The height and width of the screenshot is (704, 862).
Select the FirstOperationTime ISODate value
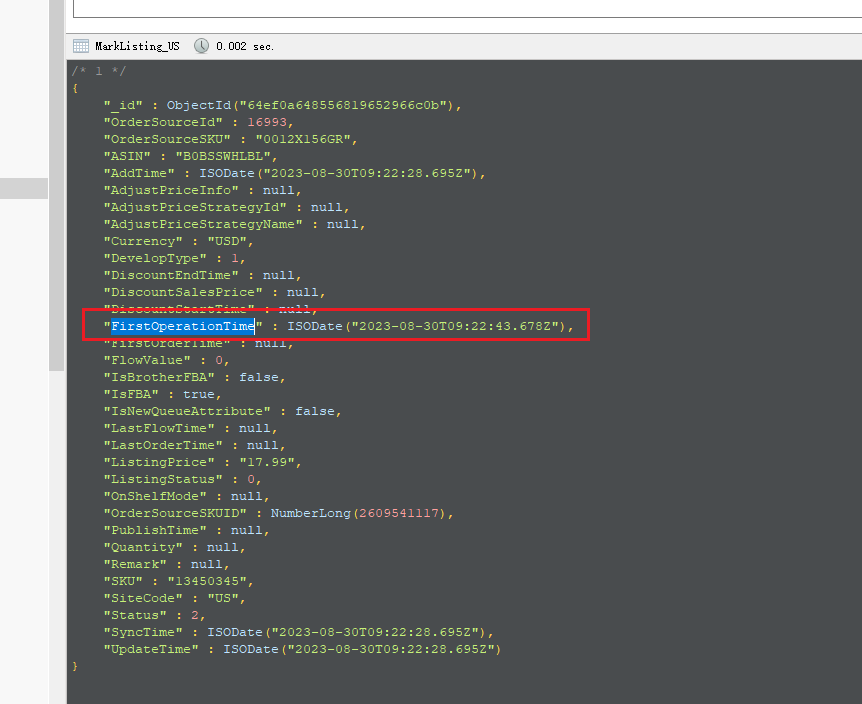coord(427,326)
